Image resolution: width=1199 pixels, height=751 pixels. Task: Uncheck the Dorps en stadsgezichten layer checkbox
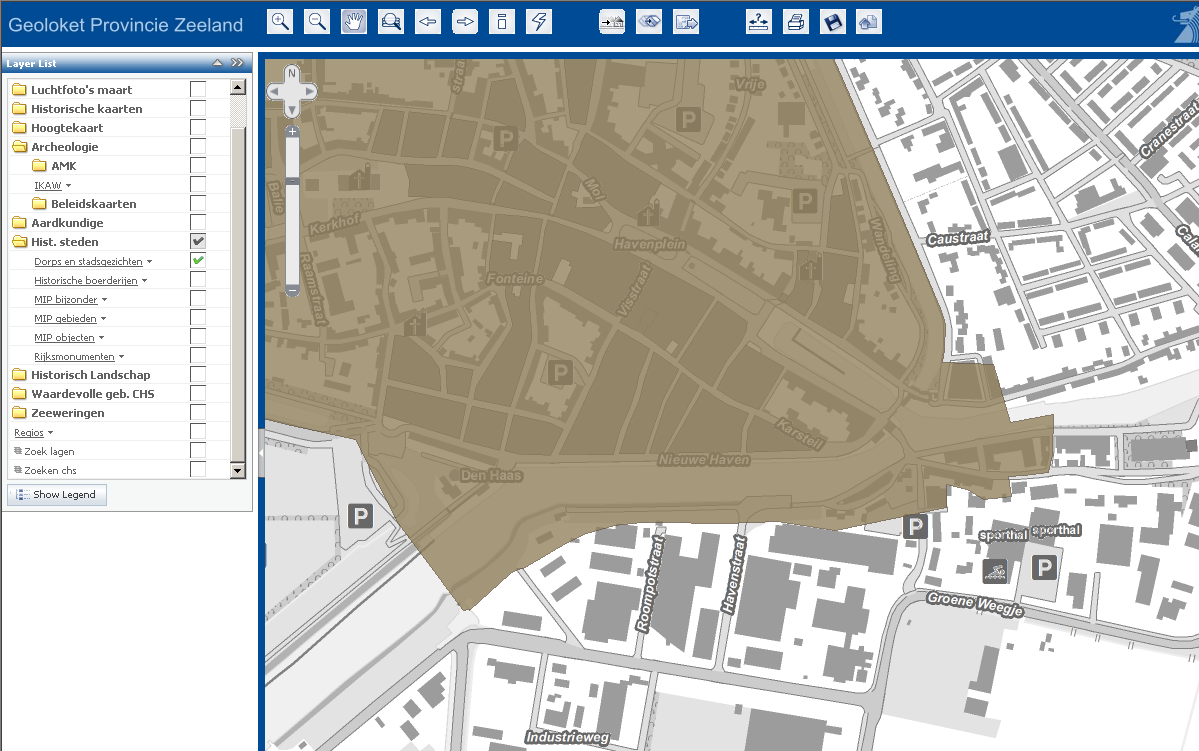(x=198, y=261)
